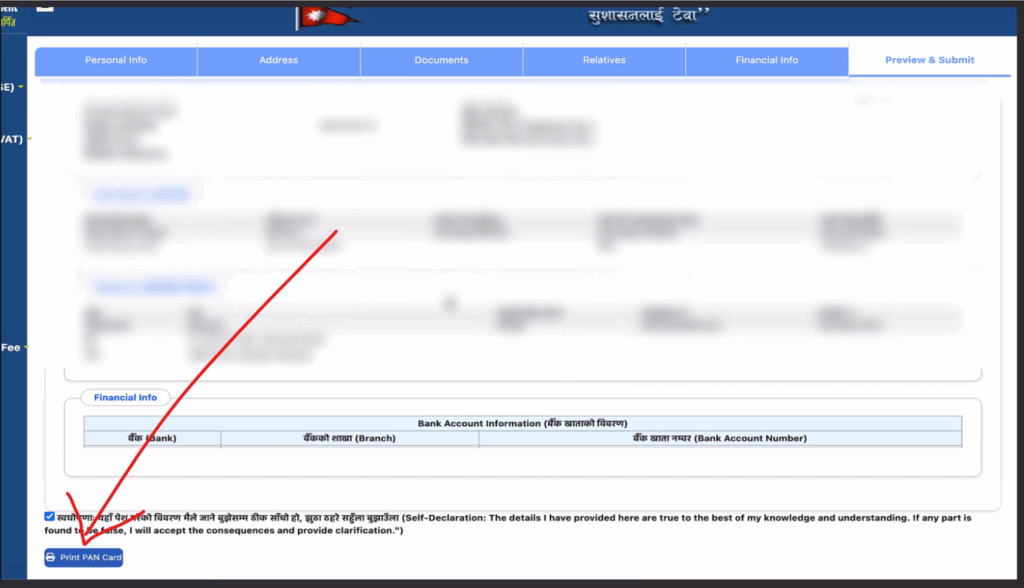Untick the Self-Declaration checkbox
This screenshot has height=588, width=1024.
coord(50,516)
